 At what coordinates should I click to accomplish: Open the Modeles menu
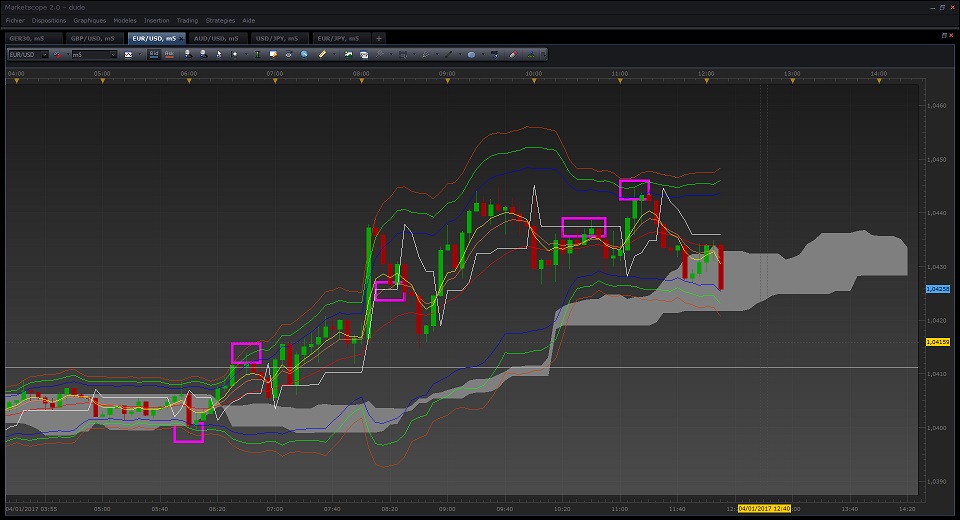tap(125, 20)
